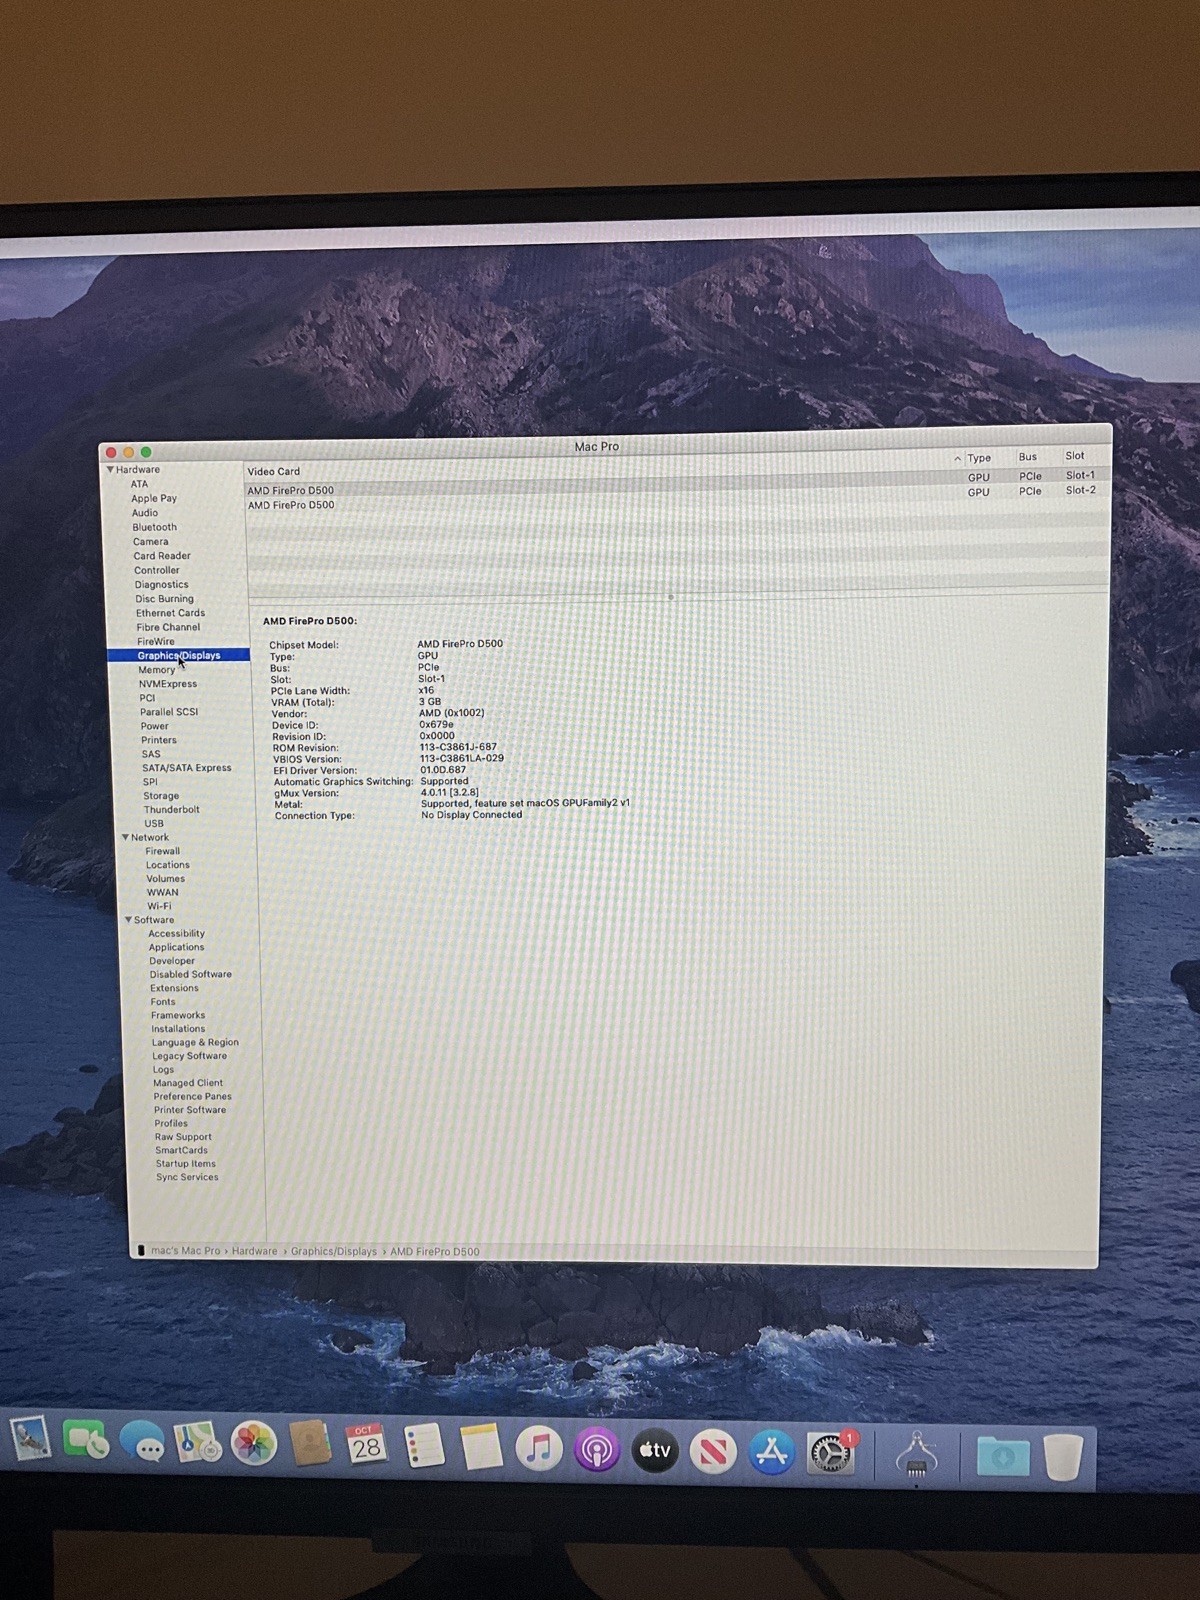The height and width of the screenshot is (1600, 1200).
Task: Select NVMExpress in the sidebar
Action: pos(168,684)
